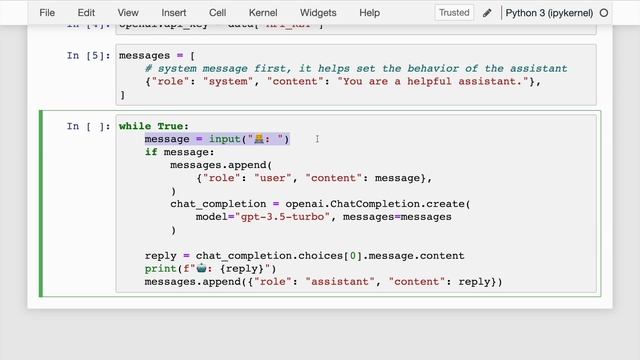Click the robot emoji in print statement

click(x=202, y=269)
